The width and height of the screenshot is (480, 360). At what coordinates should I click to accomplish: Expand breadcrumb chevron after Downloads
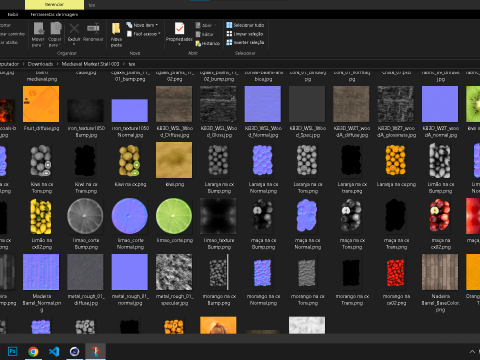click(57, 64)
